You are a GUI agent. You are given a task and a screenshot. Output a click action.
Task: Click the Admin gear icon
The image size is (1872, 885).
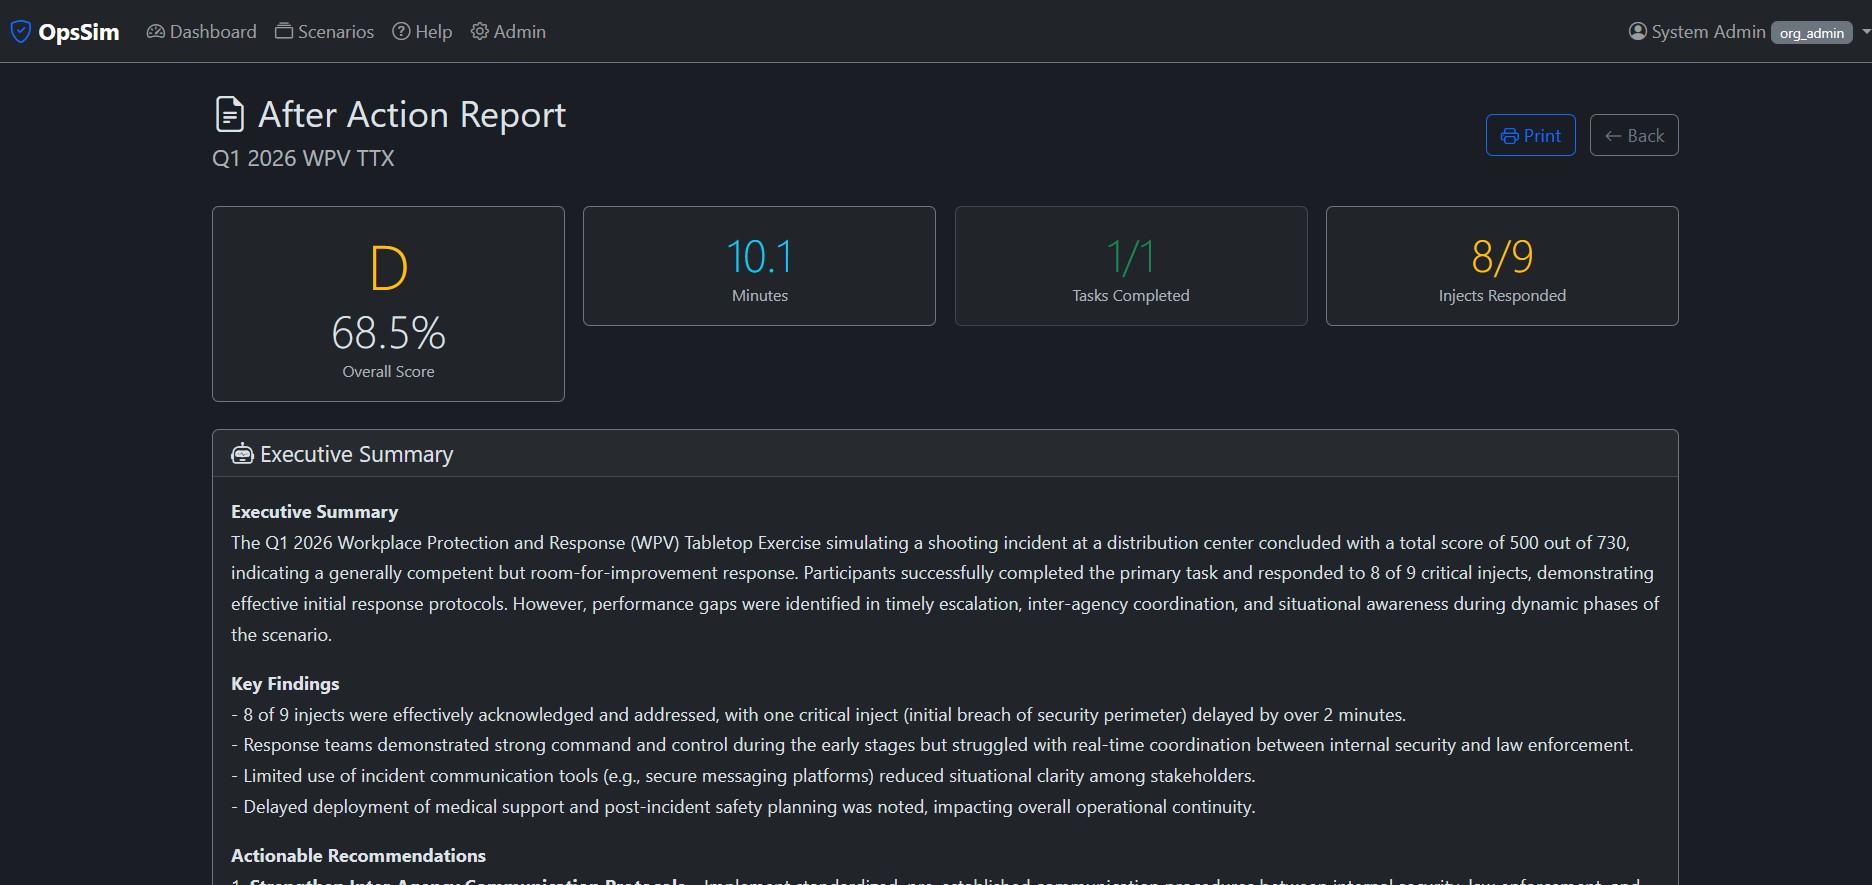point(480,32)
